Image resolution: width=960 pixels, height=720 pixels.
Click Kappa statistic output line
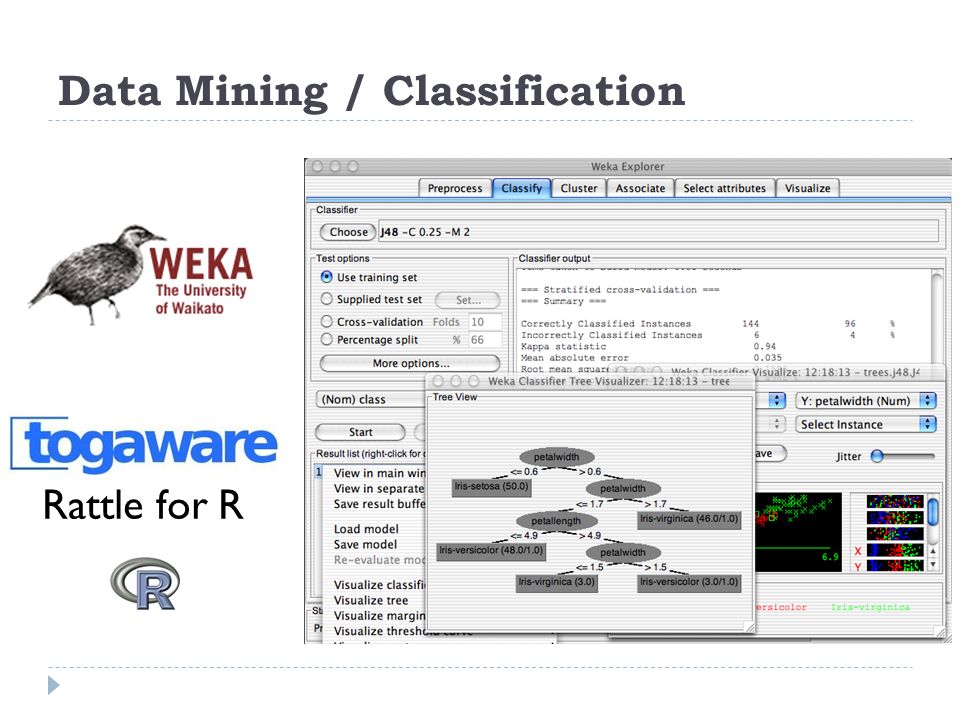coord(648,346)
